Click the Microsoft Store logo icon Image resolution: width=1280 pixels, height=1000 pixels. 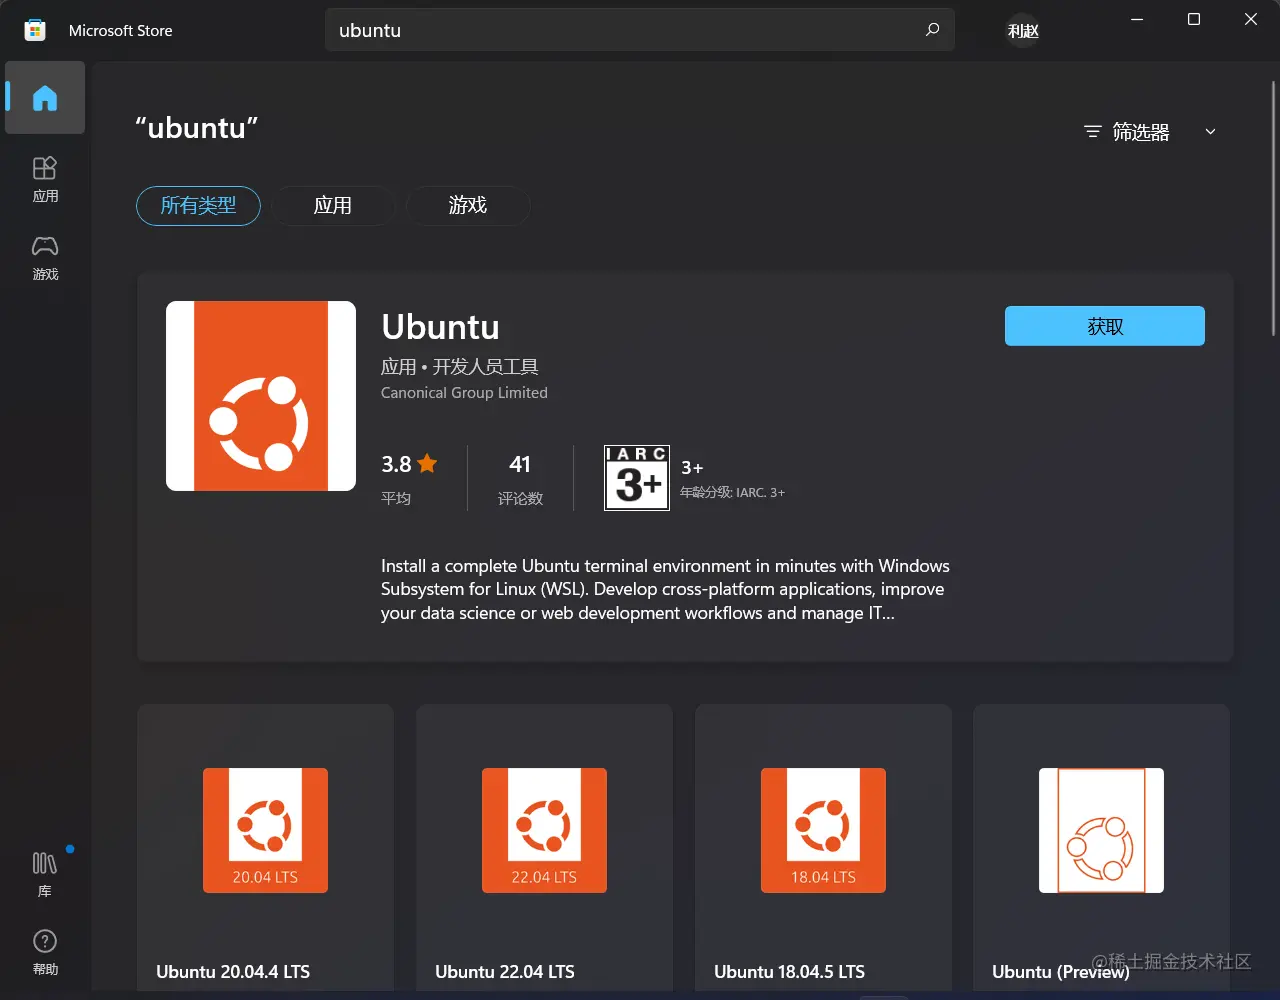[35, 30]
